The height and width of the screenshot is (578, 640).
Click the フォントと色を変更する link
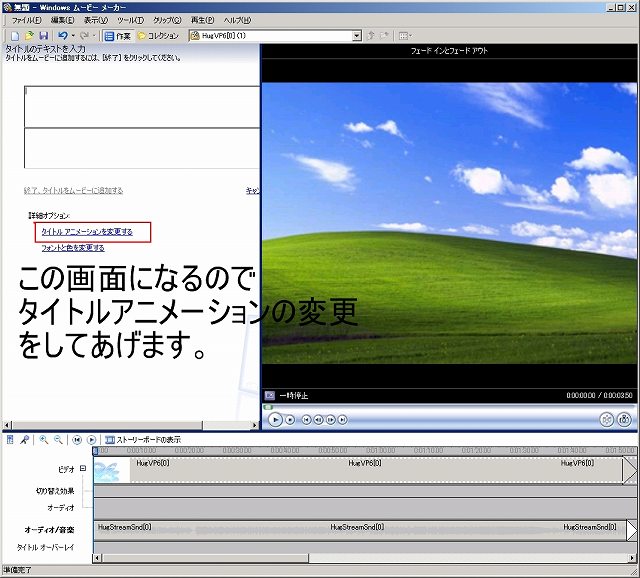coord(73,248)
